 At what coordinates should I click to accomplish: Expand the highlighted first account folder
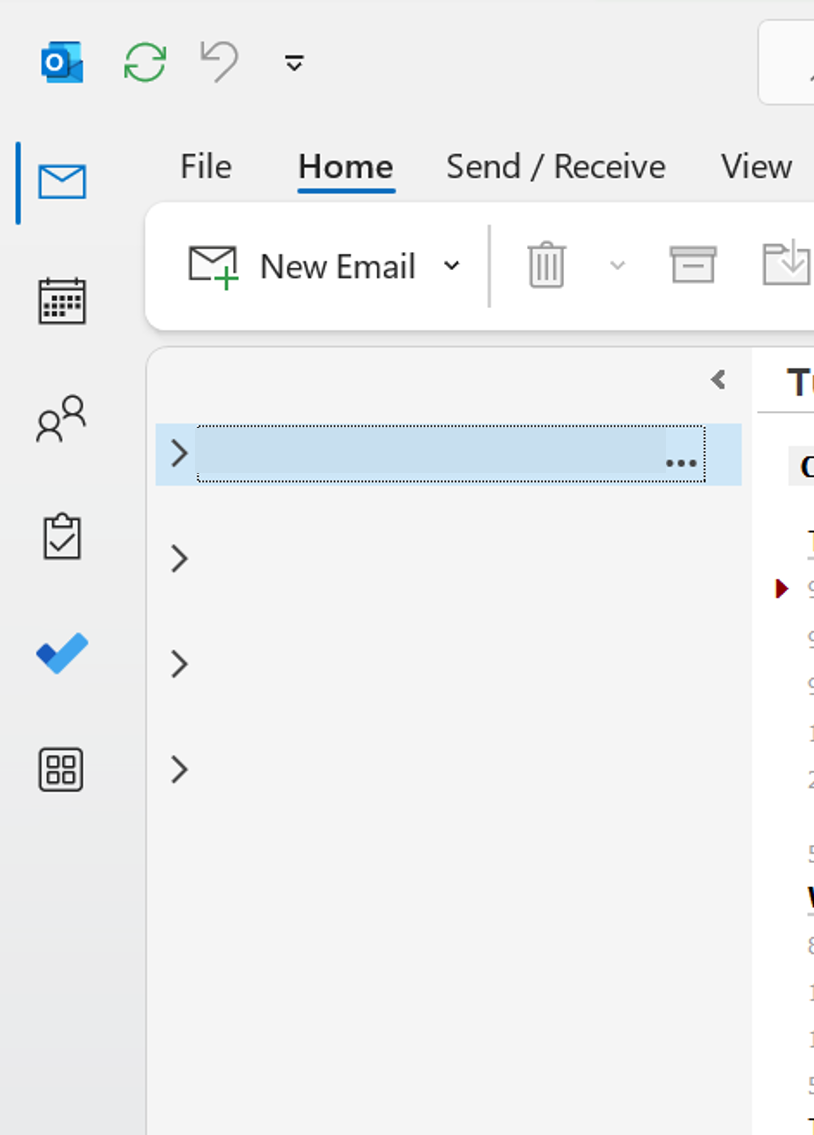pyautogui.click(x=179, y=454)
